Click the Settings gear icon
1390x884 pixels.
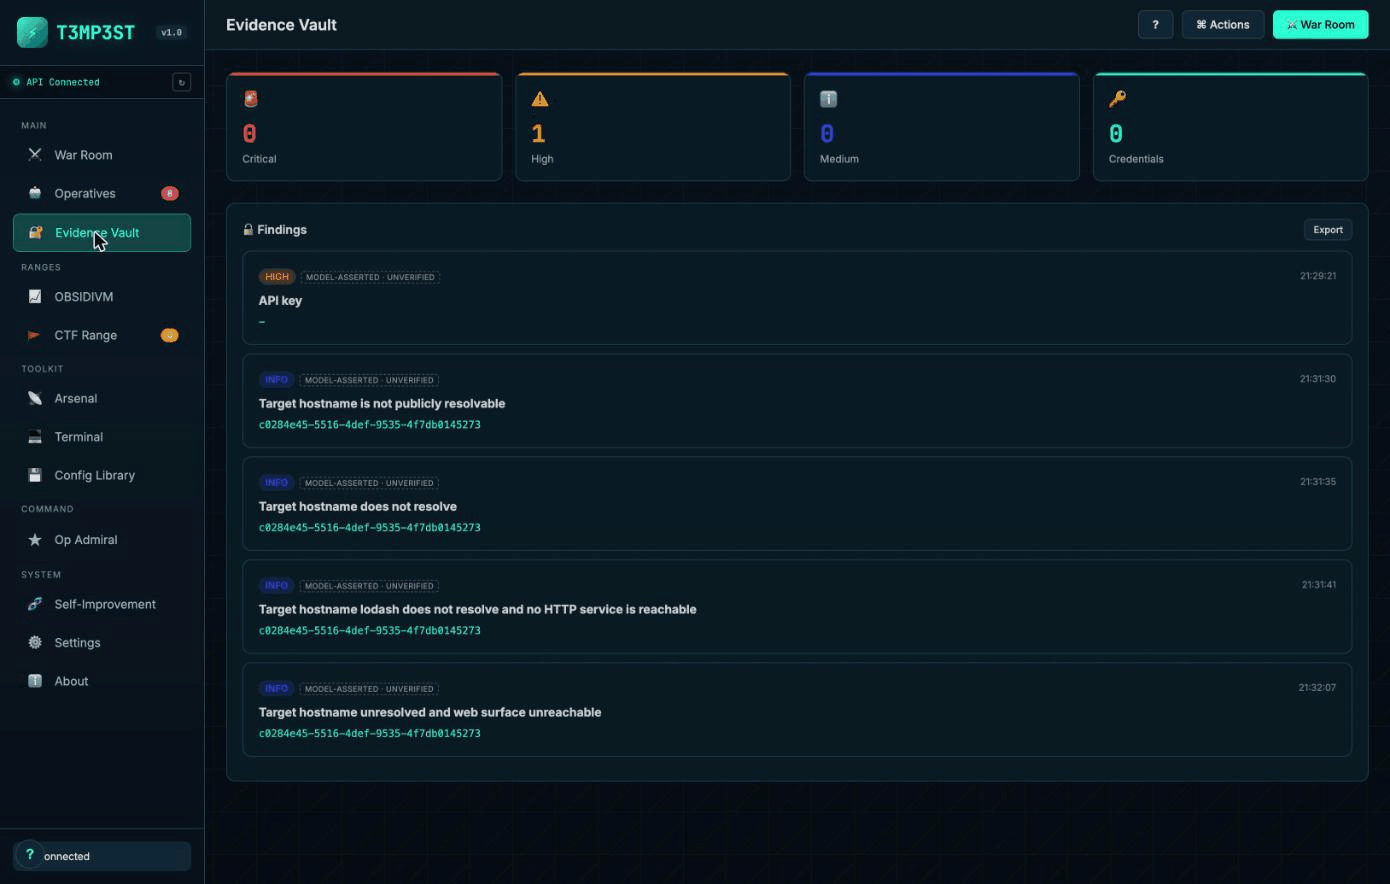pyautogui.click(x=35, y=643)
